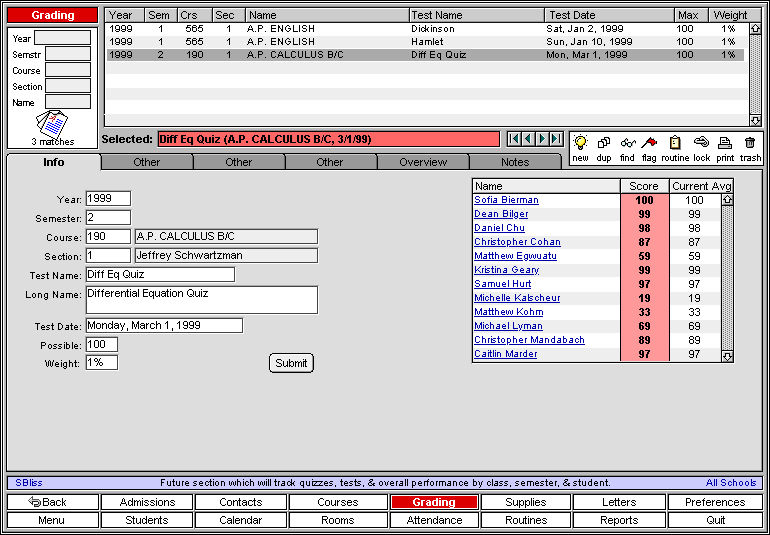Click the 'trash' can icon
Screen dimensions: 770x535
tap(749, 143)
